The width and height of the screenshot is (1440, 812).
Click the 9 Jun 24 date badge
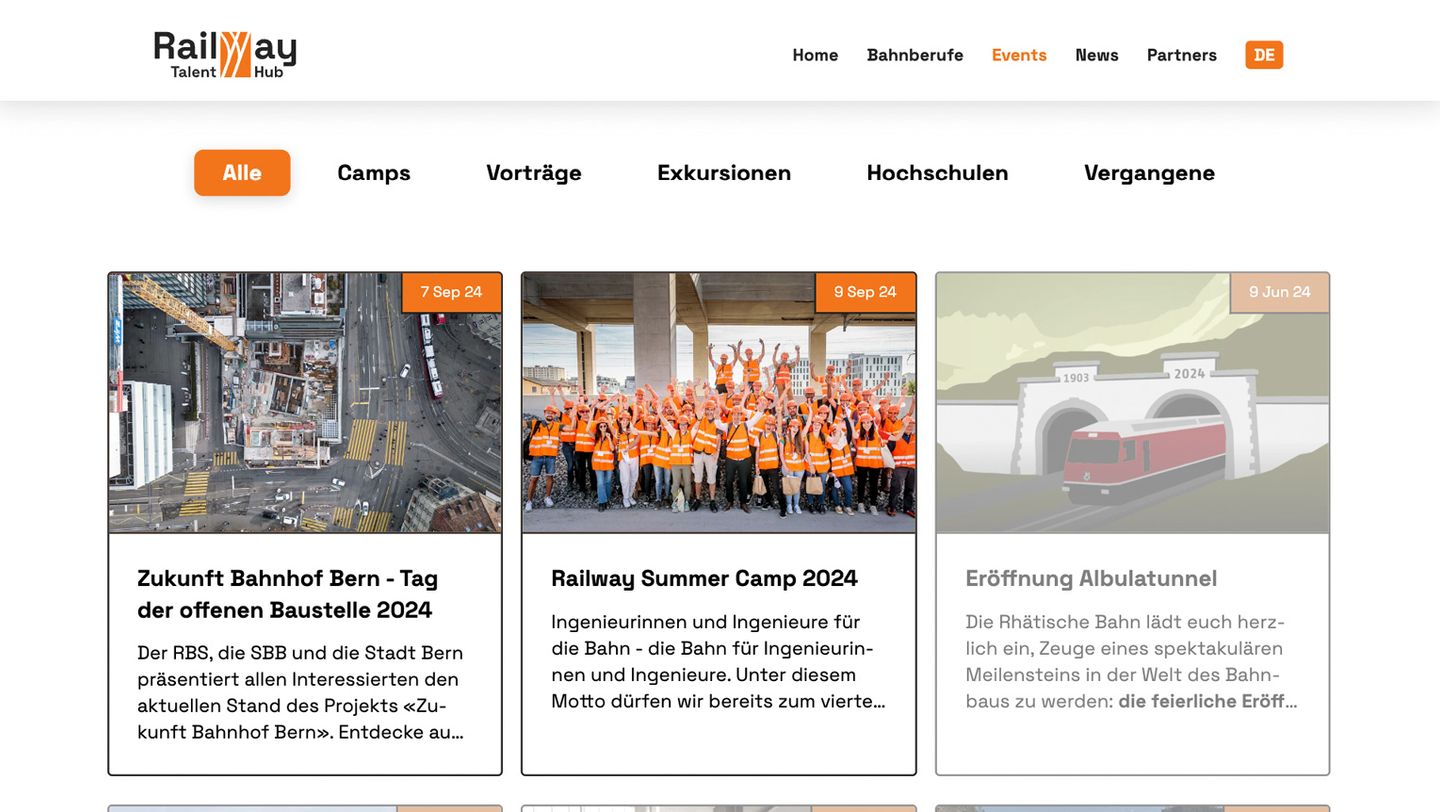pyautogui.click(x=1279, y=292)
